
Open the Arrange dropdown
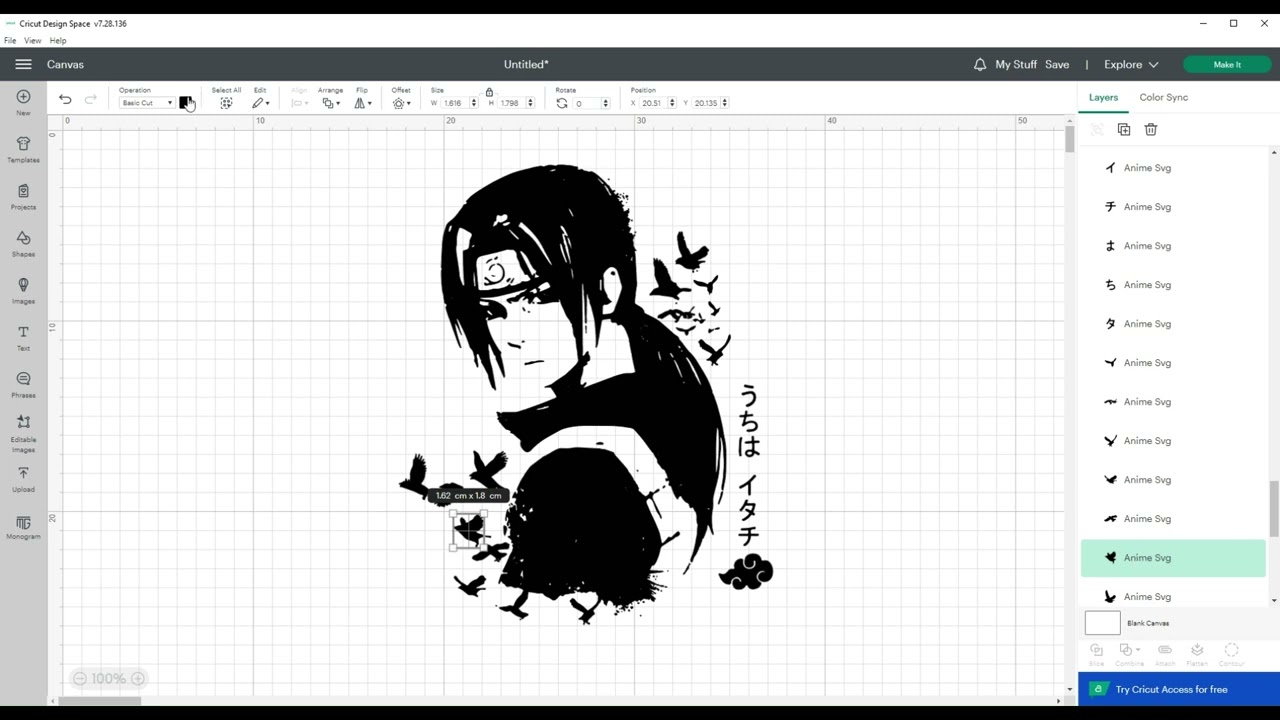330,103
